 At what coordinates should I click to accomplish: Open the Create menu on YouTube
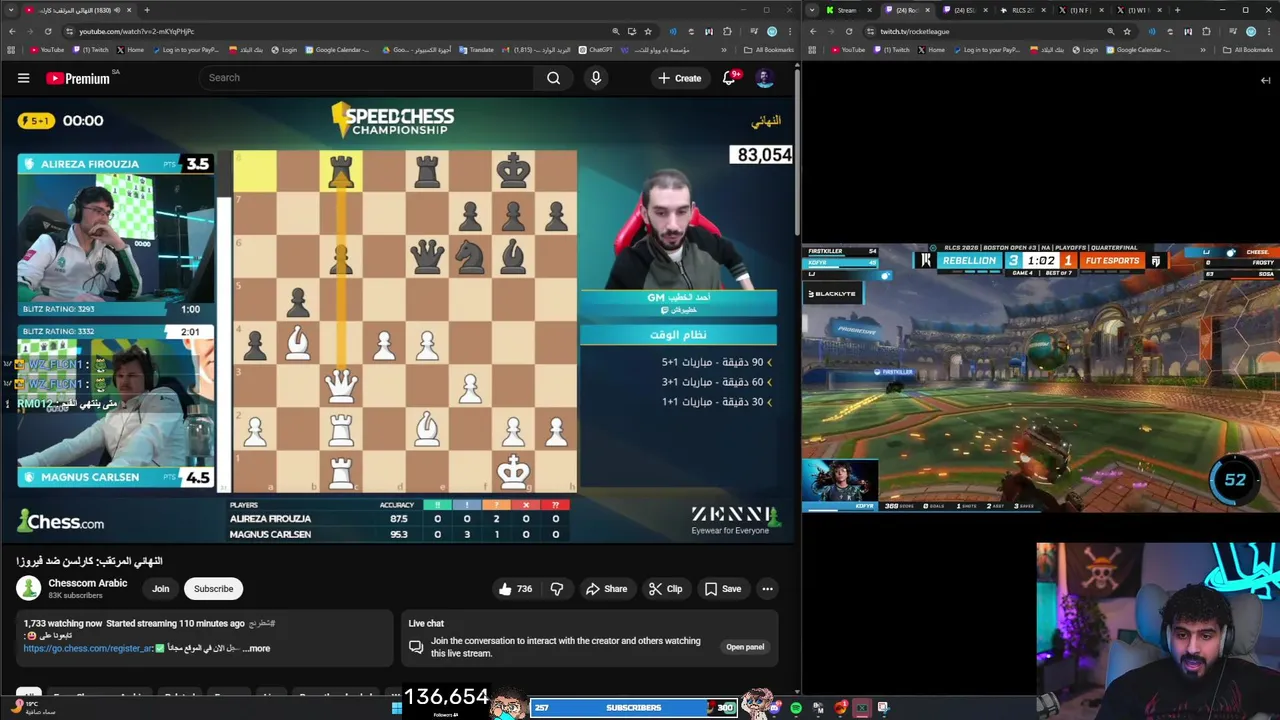tap(679, 78)
